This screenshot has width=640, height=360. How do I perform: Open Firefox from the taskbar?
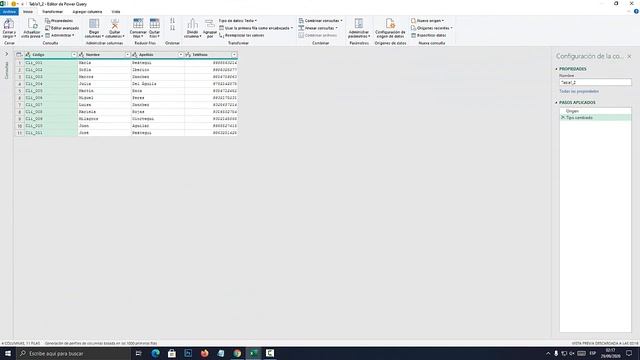[x=204, y=353]
